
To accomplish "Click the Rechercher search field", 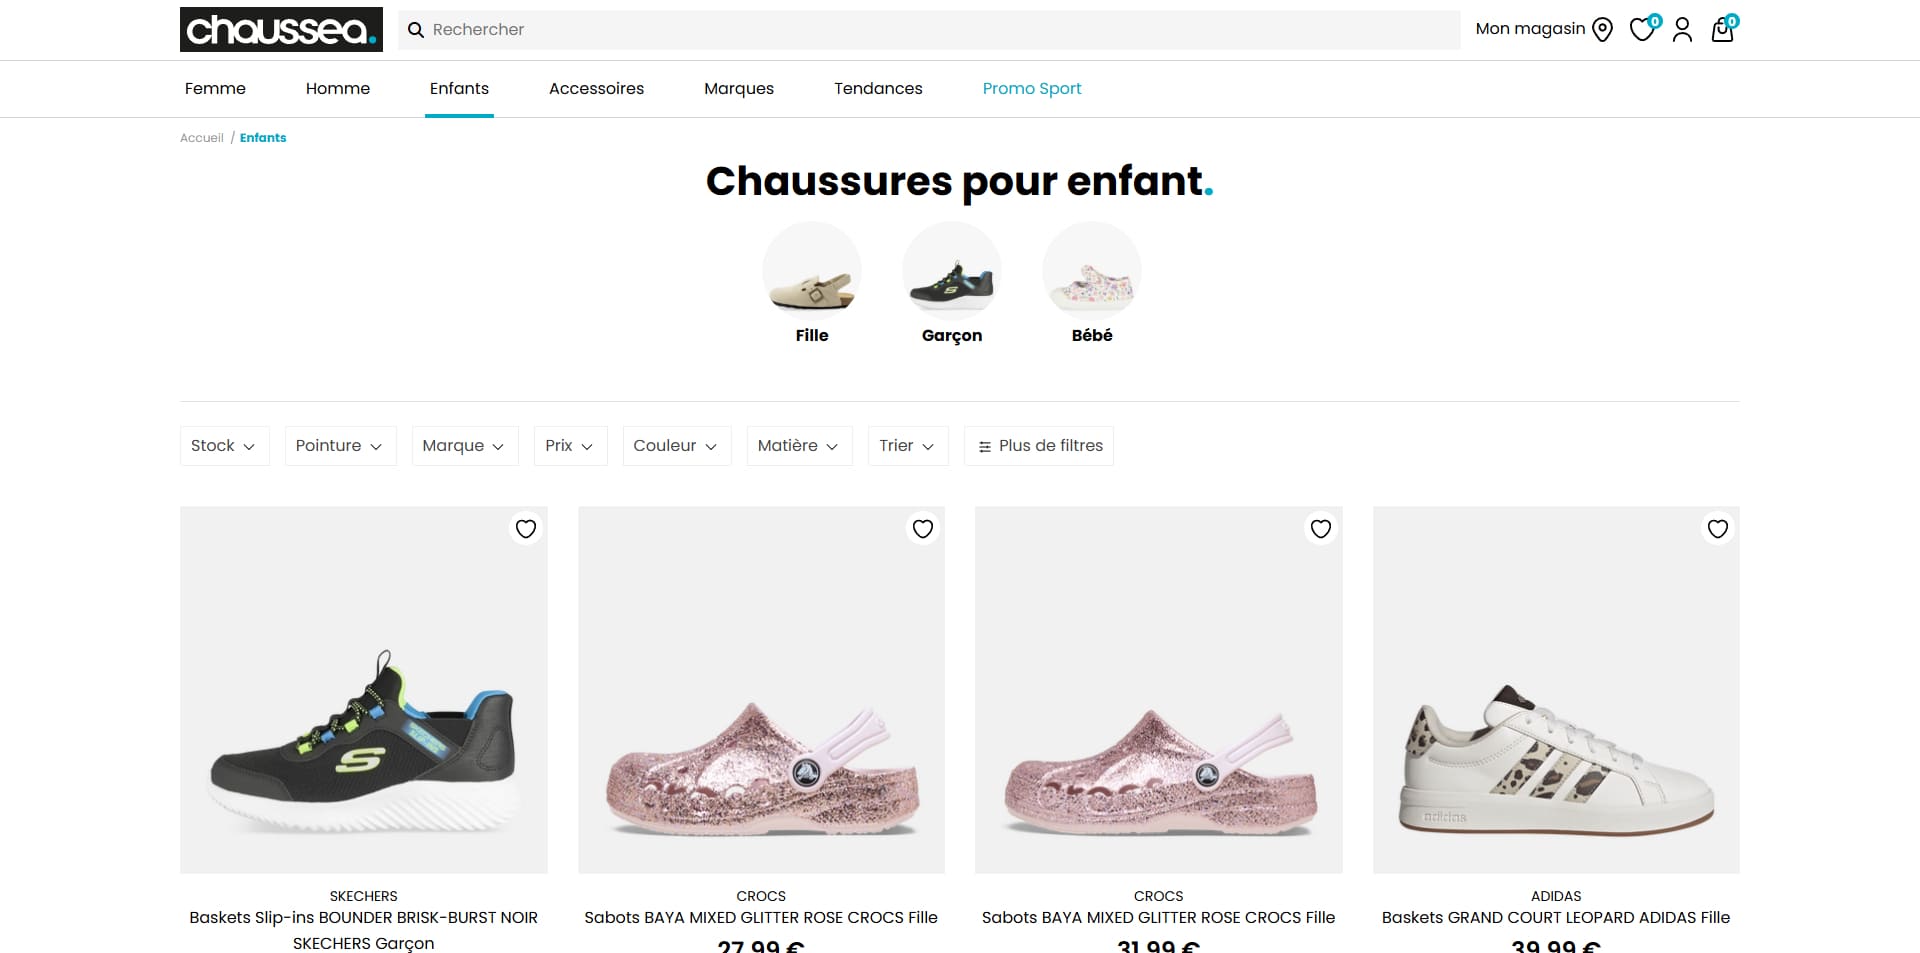I will 930,30.
